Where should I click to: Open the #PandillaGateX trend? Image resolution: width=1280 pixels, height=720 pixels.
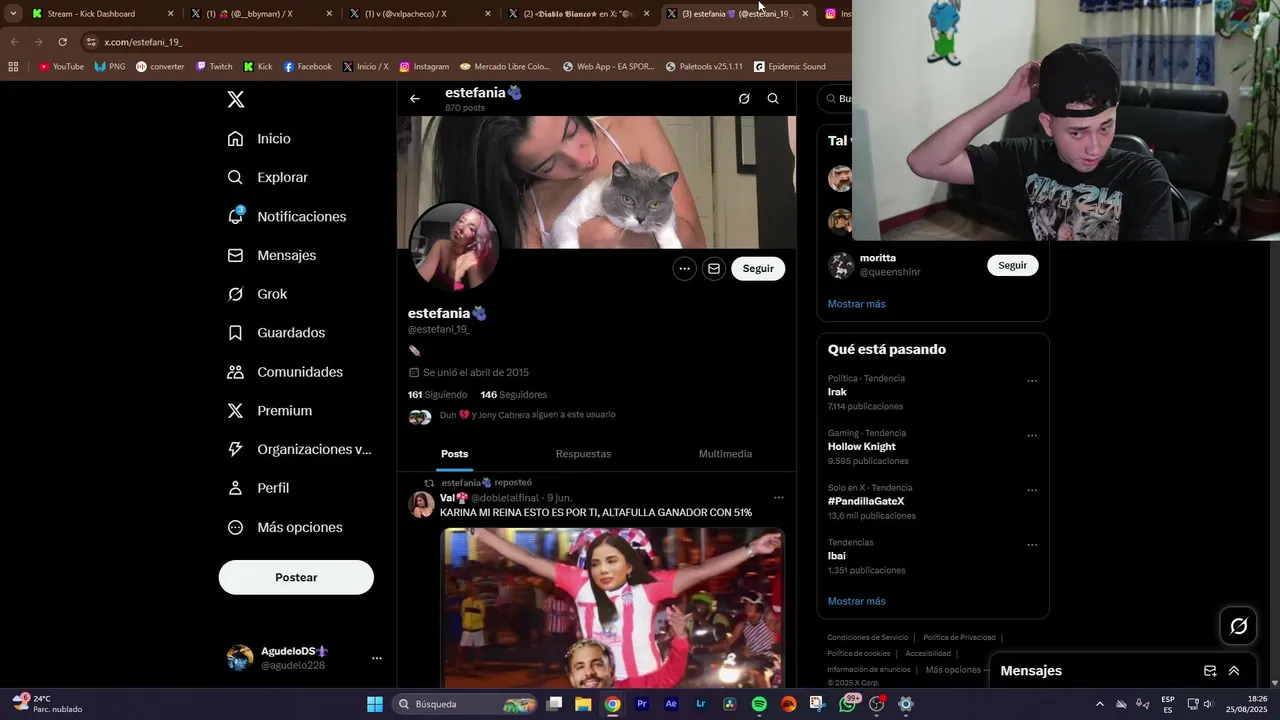pyautogui.click(x=866, y=501)
